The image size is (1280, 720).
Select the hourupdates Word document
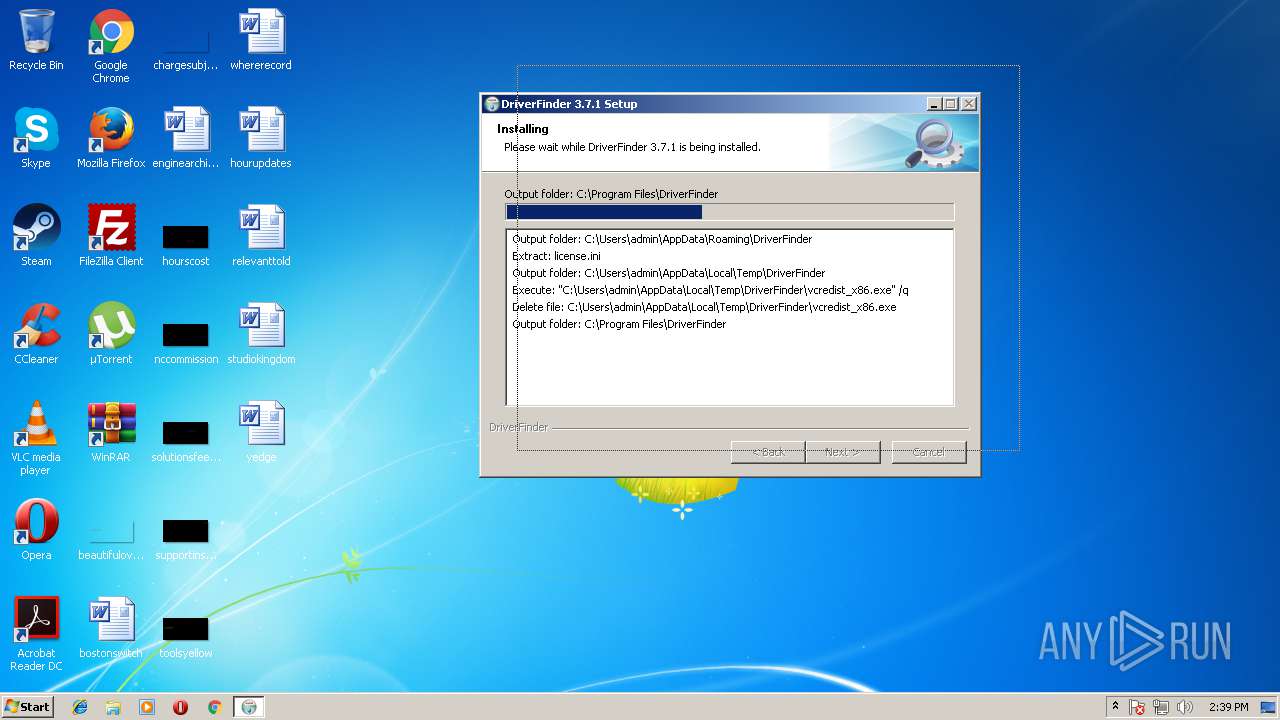coord(261,138)
